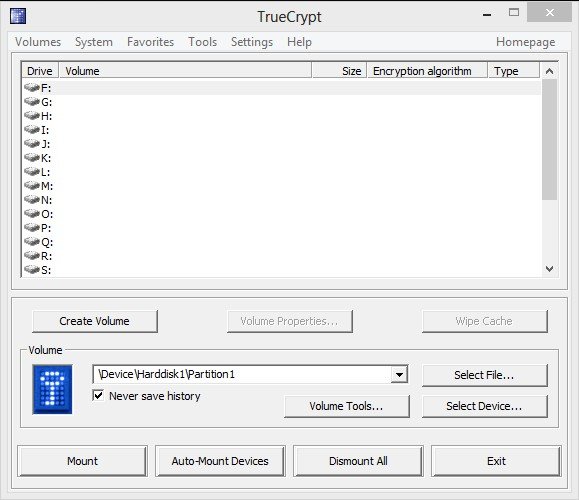Expand the volume path dropdown arrow
Viewport: 579px width, 500px height.
(399, 374)
